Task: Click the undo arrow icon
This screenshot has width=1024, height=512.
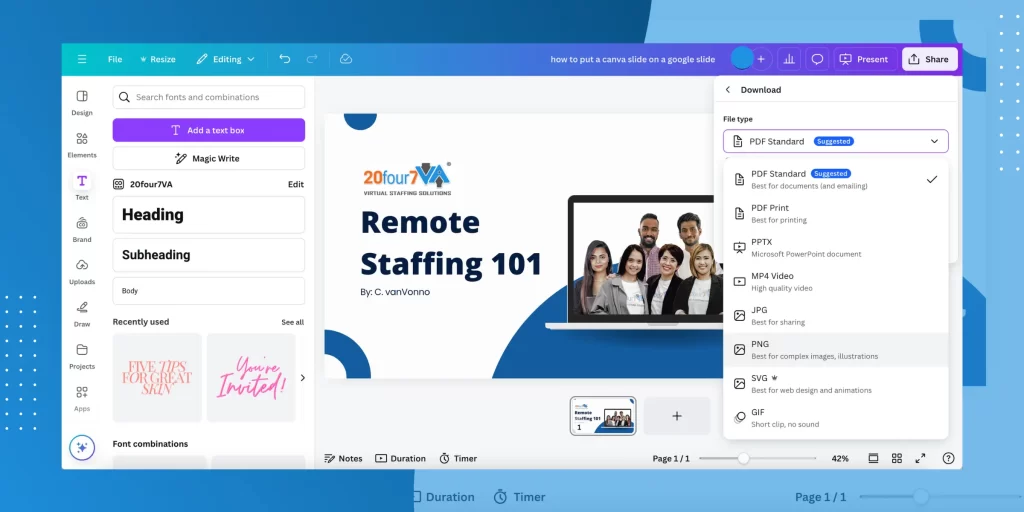Action: 285,59
